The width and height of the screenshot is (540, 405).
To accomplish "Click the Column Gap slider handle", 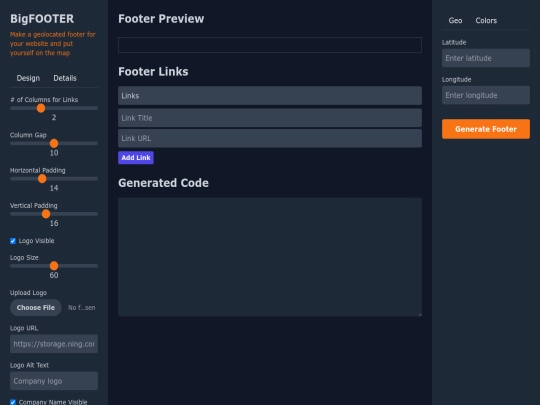I will click(54, 143).
